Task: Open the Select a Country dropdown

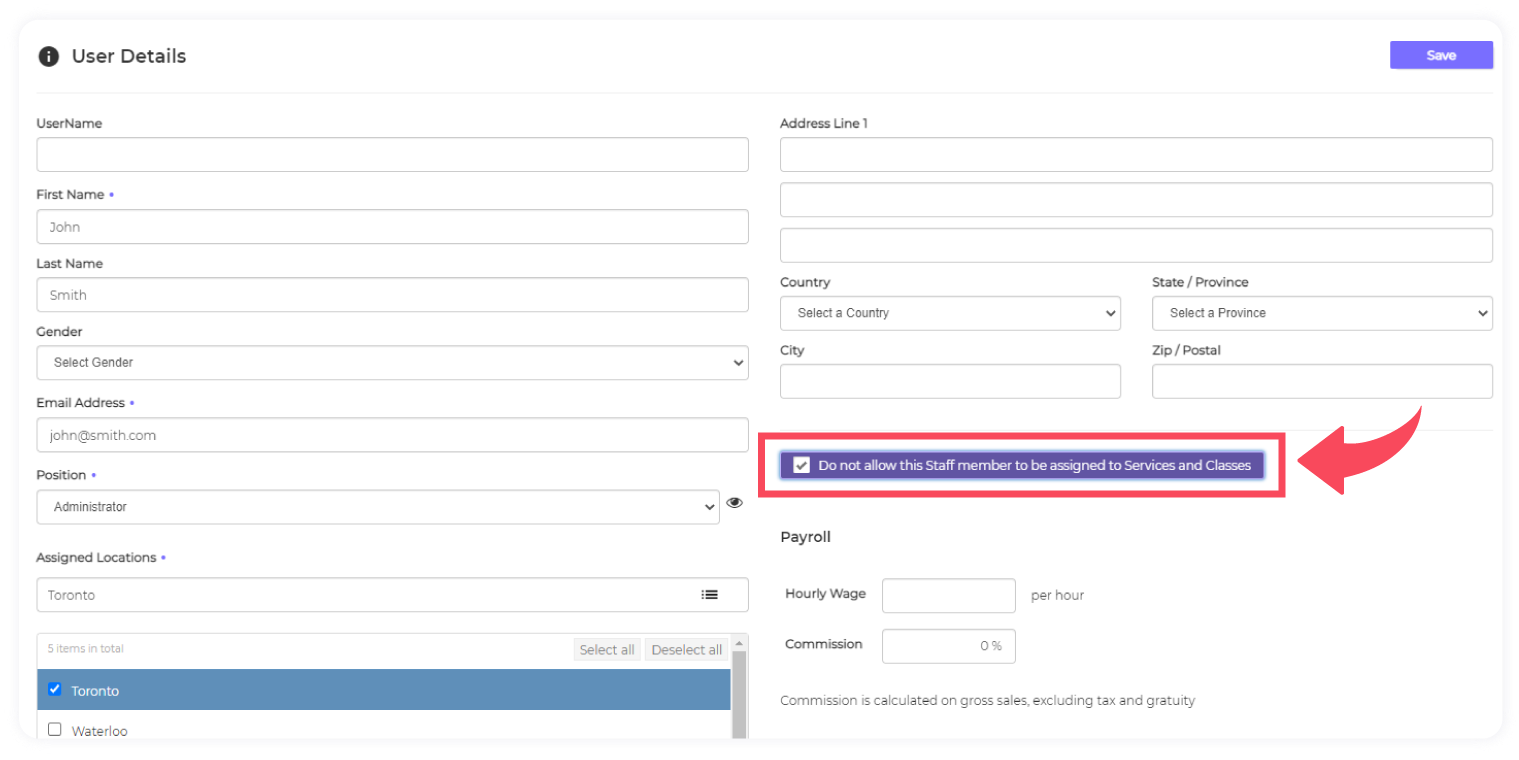Action: [949, 313]
